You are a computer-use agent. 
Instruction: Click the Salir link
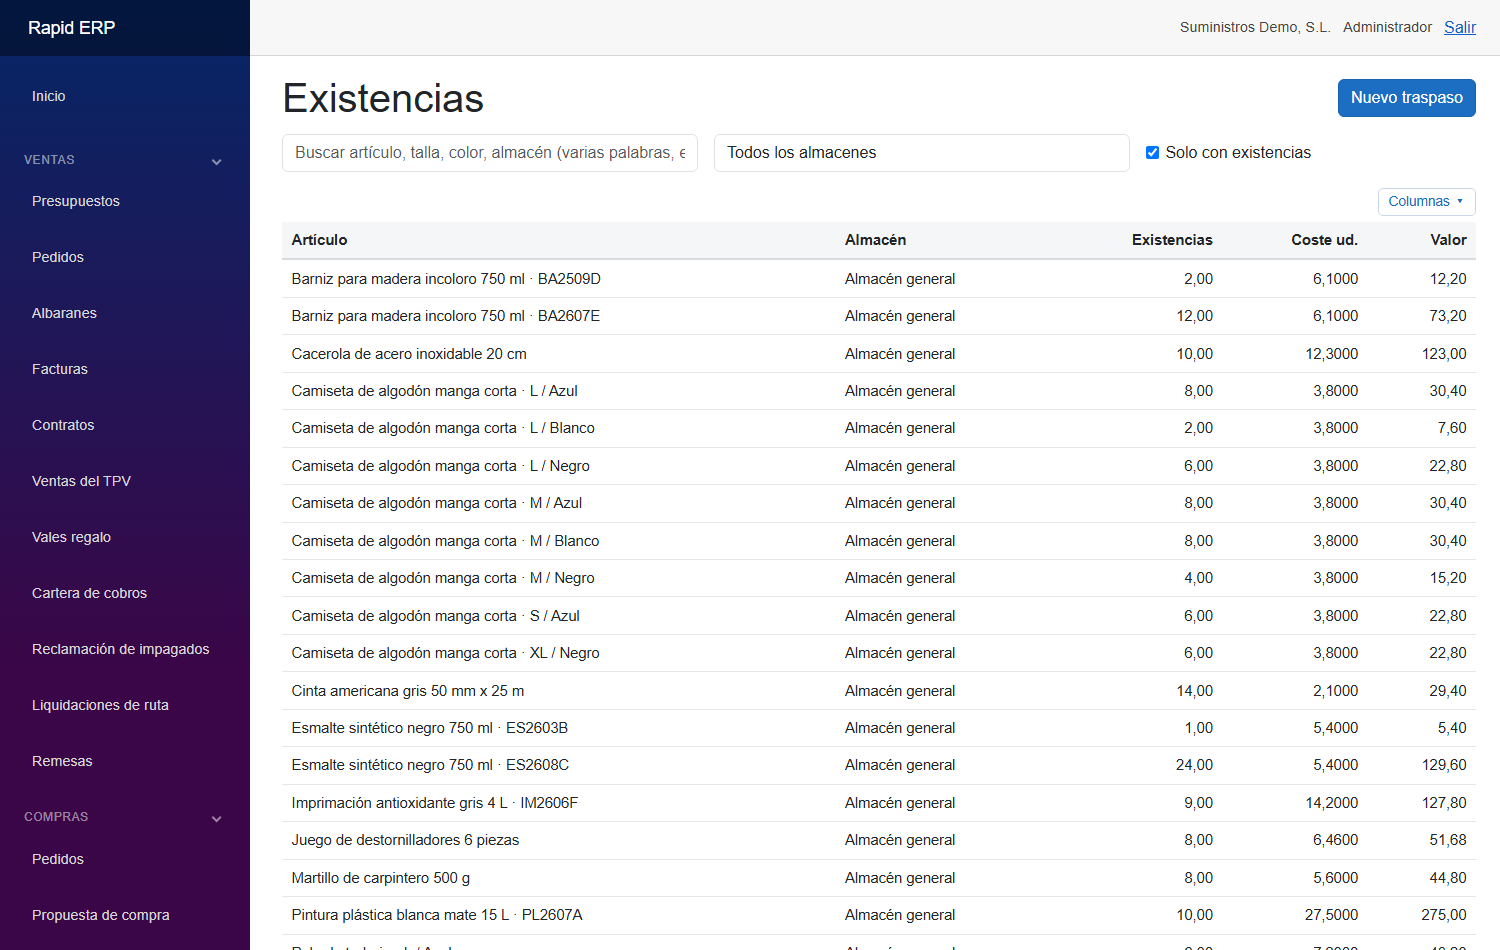point(1459,27)
